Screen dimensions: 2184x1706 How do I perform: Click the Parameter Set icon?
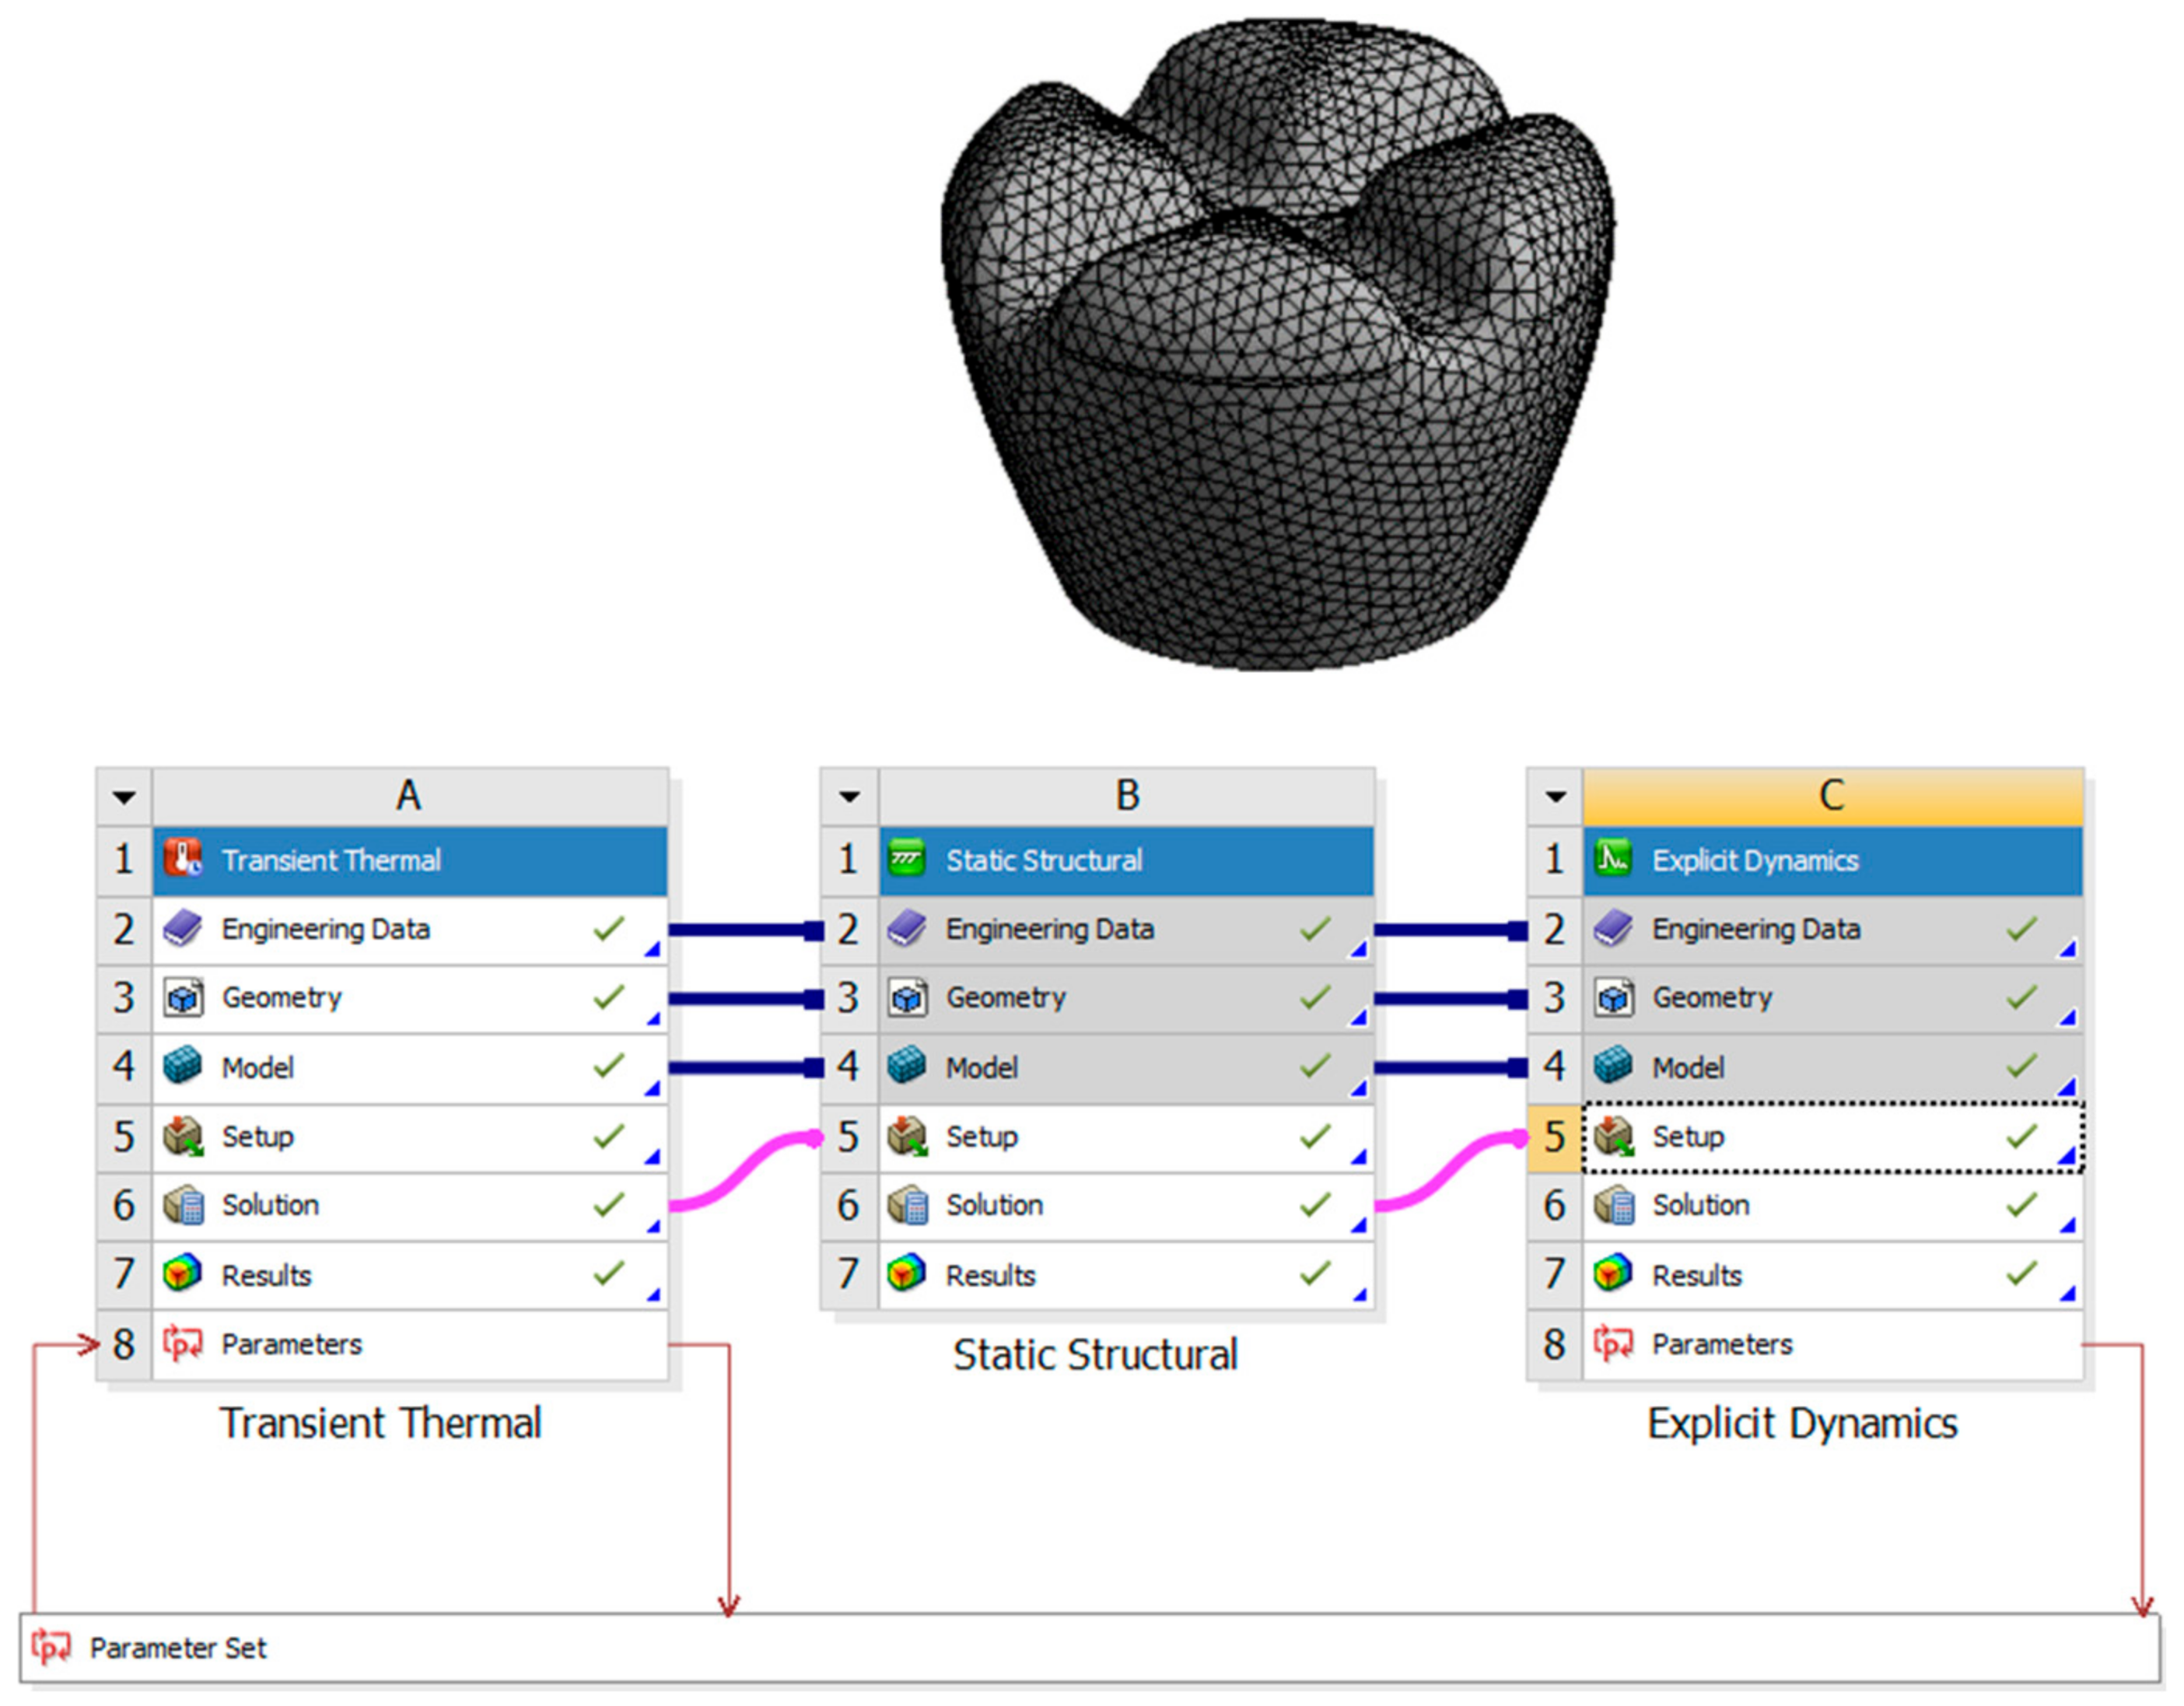pos(51,1647)
